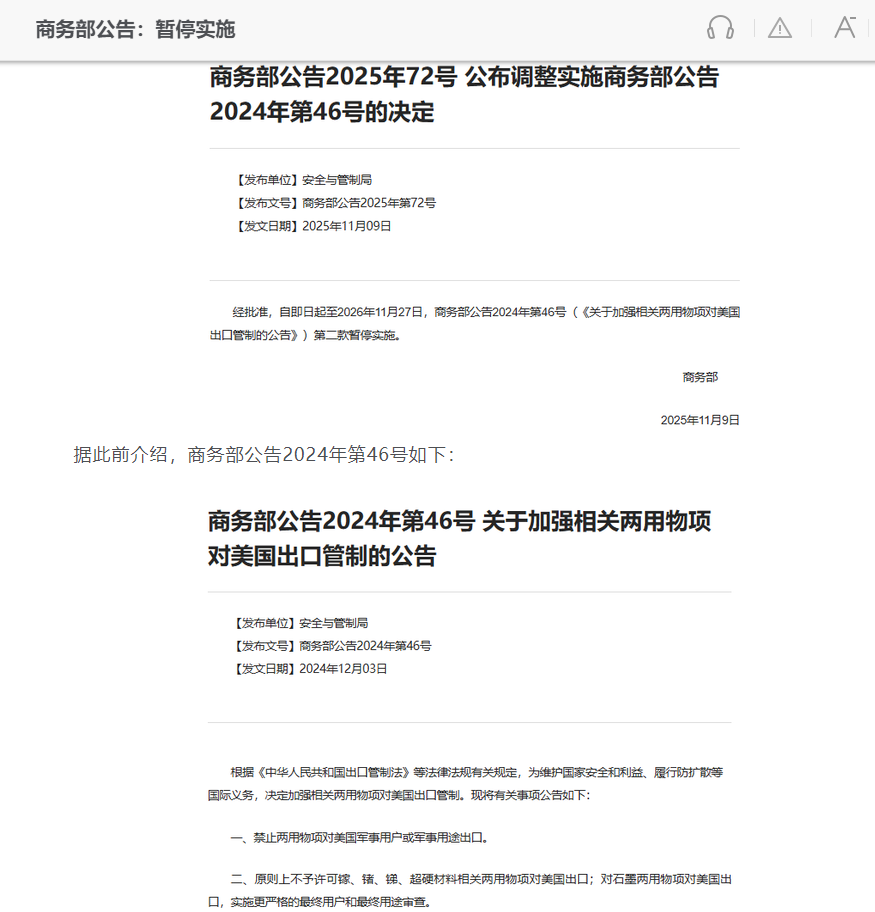Click the title line 2024年第46号的决定
The image size is (875, 912).
click(x=322, y=112)
